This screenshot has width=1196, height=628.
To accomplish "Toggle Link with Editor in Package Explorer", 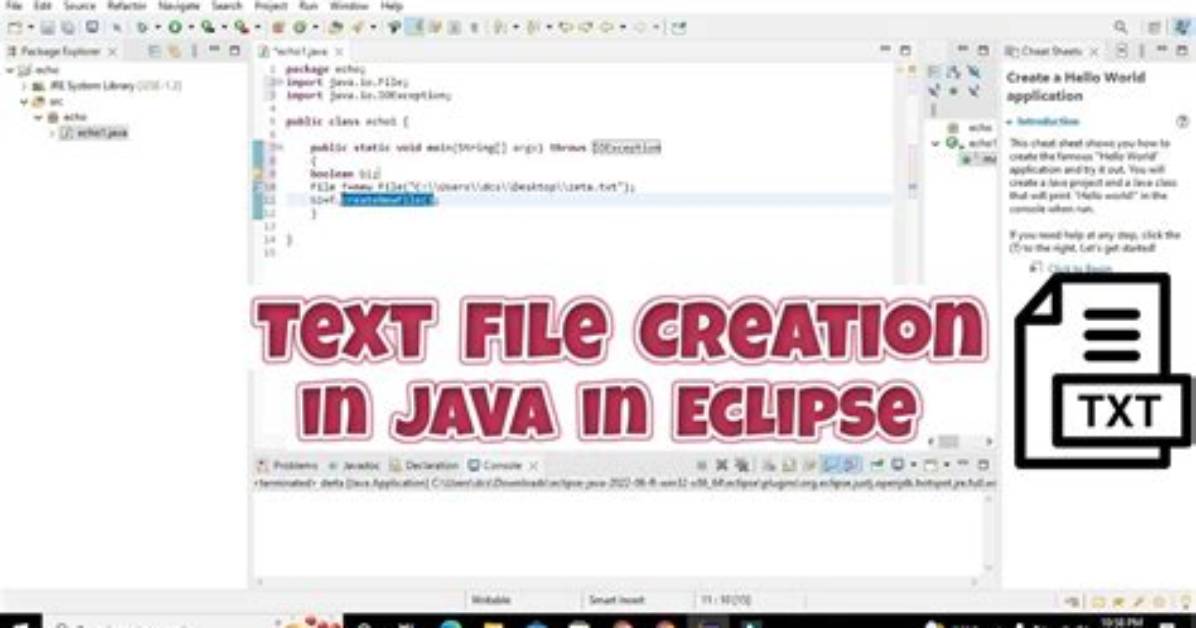I will point(174,51).
